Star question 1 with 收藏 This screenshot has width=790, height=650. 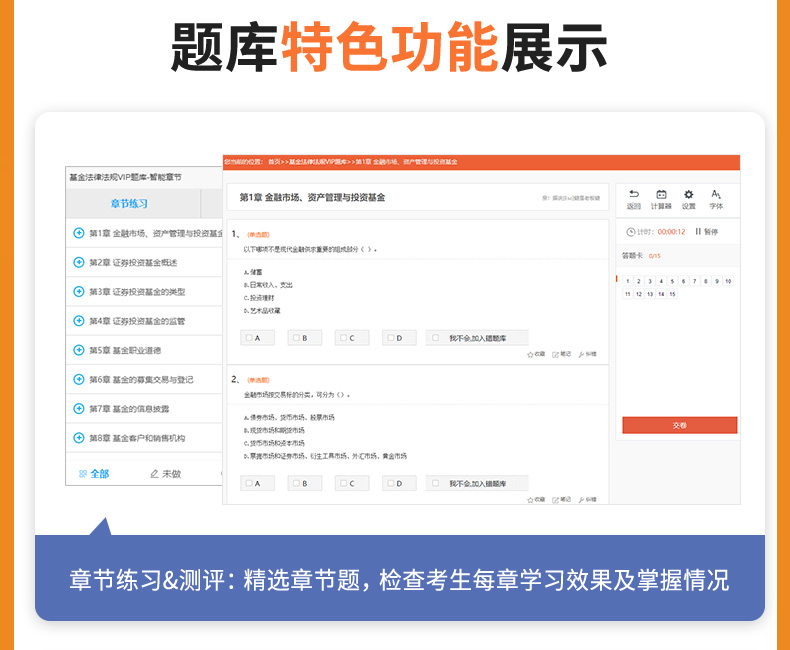point(536,354)
